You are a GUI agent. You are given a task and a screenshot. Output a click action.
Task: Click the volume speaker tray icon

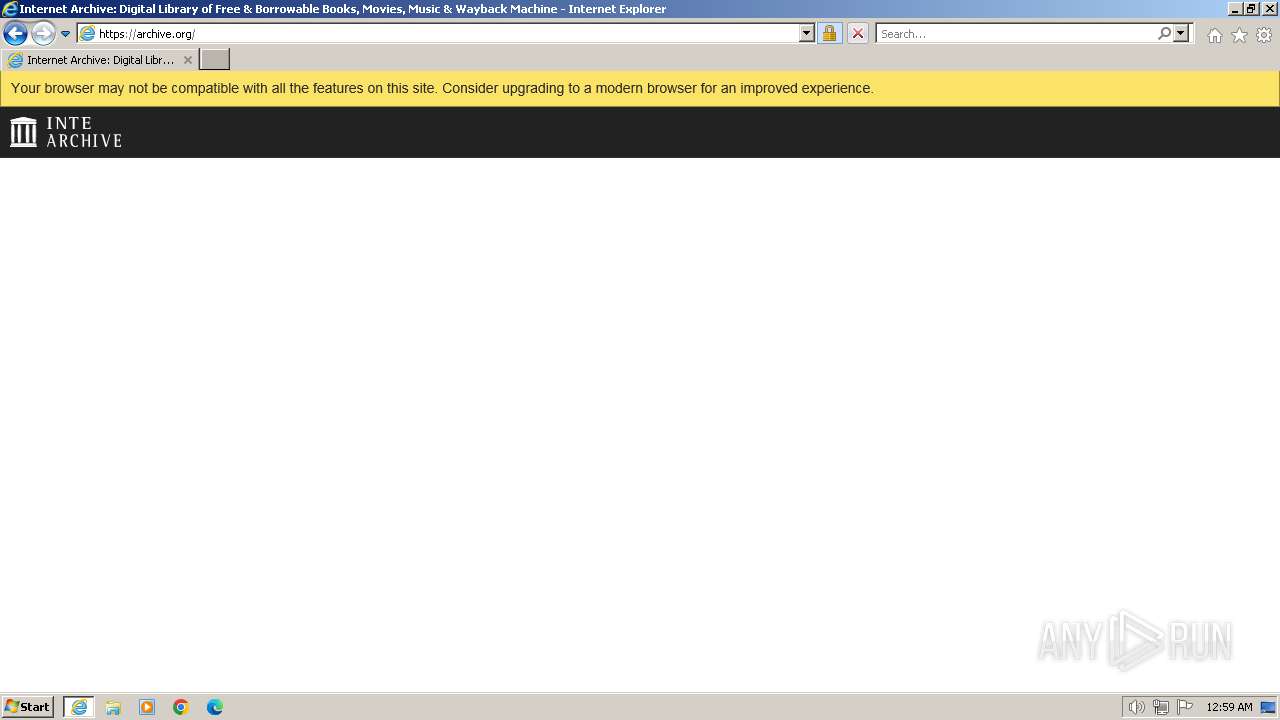tap(1136, 707)
